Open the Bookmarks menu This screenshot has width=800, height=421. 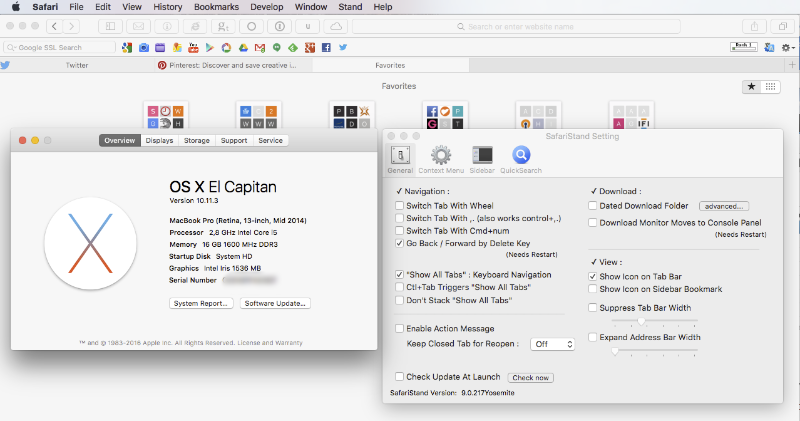(216, 7)
